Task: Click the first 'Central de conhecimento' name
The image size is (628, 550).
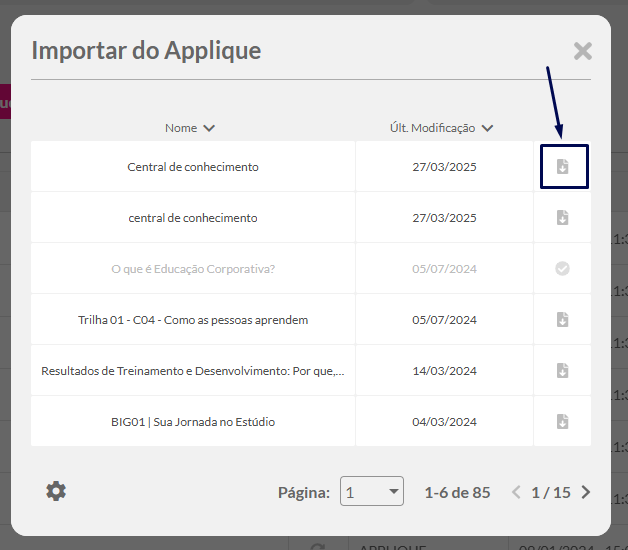Action: [193, 167]
